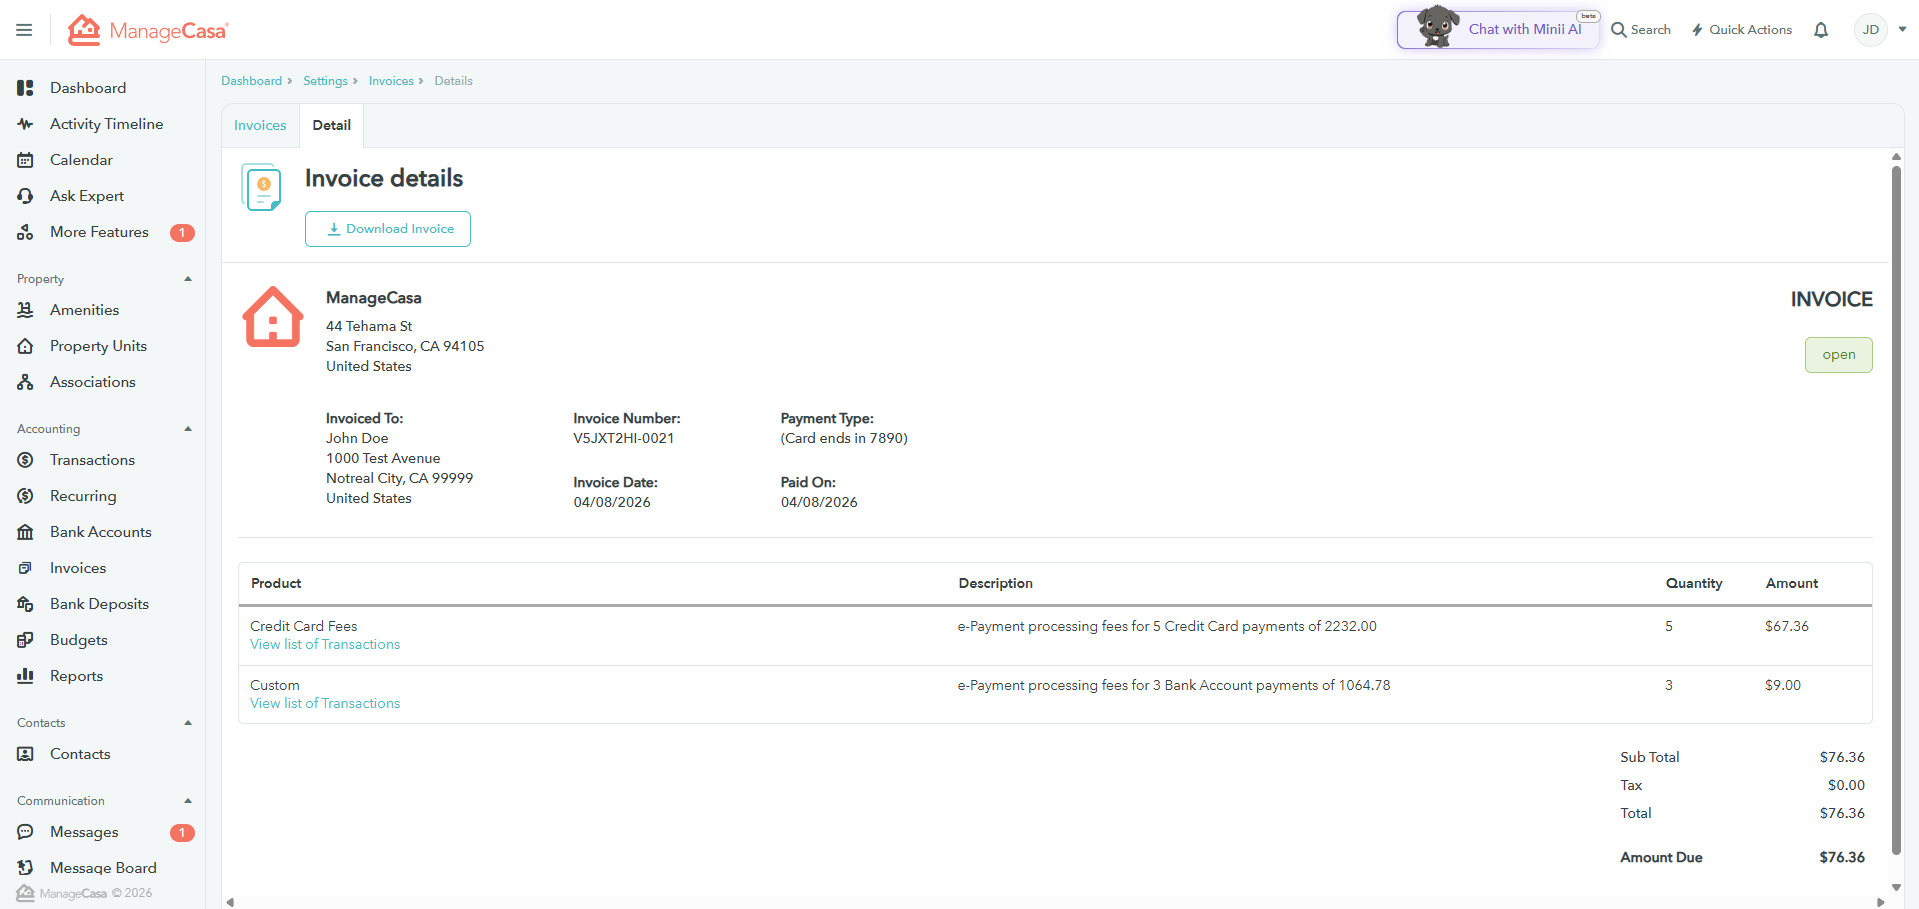Go to Activity Timeline in sidebar
The image size is (1919, 909).
coord(106,124)
